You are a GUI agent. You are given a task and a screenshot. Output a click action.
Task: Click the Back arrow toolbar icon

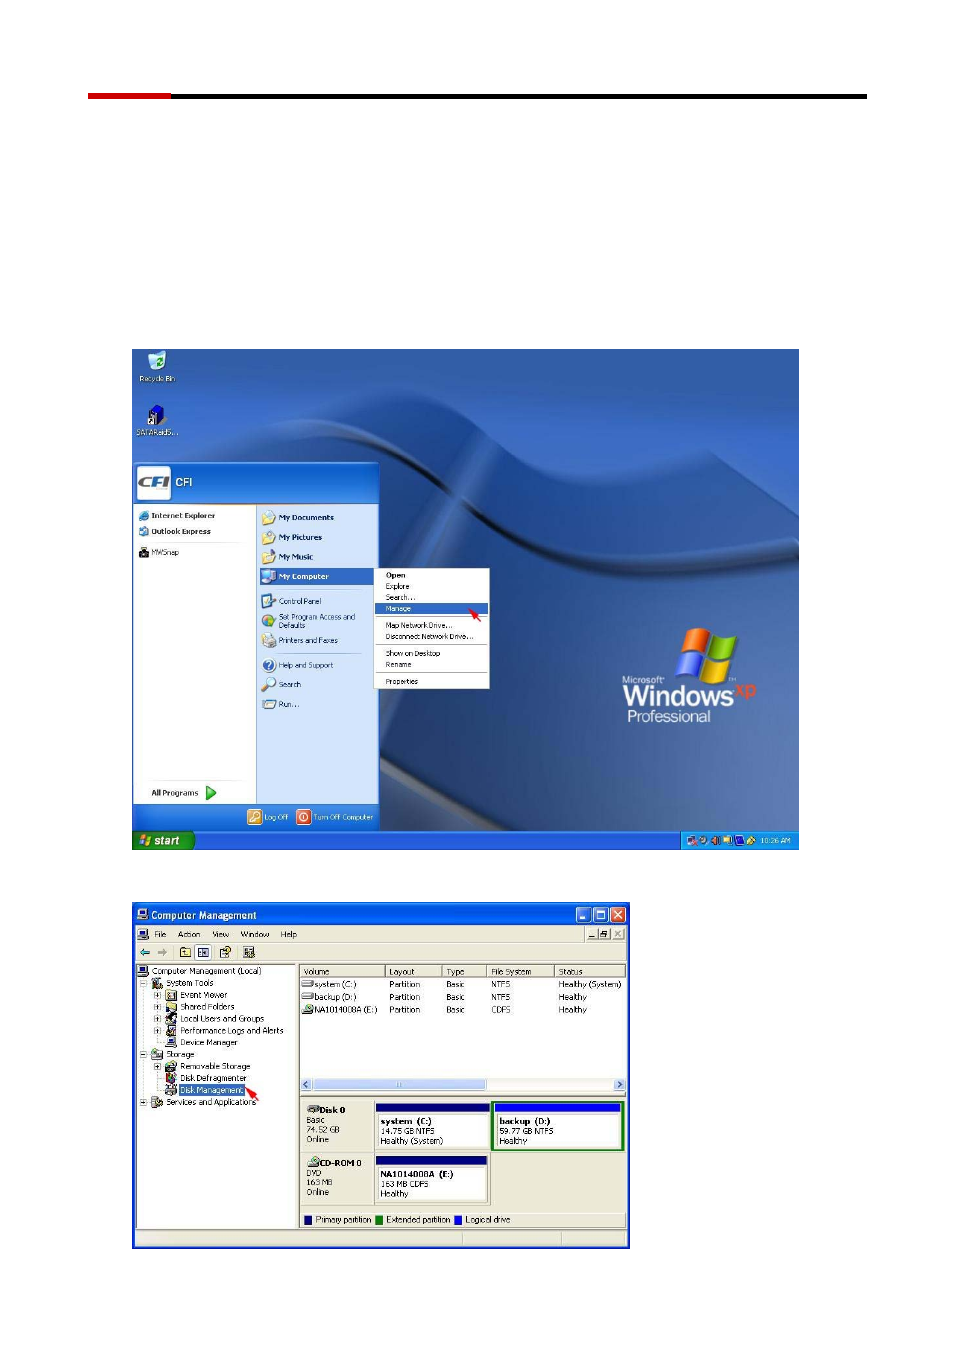(145, 953)
